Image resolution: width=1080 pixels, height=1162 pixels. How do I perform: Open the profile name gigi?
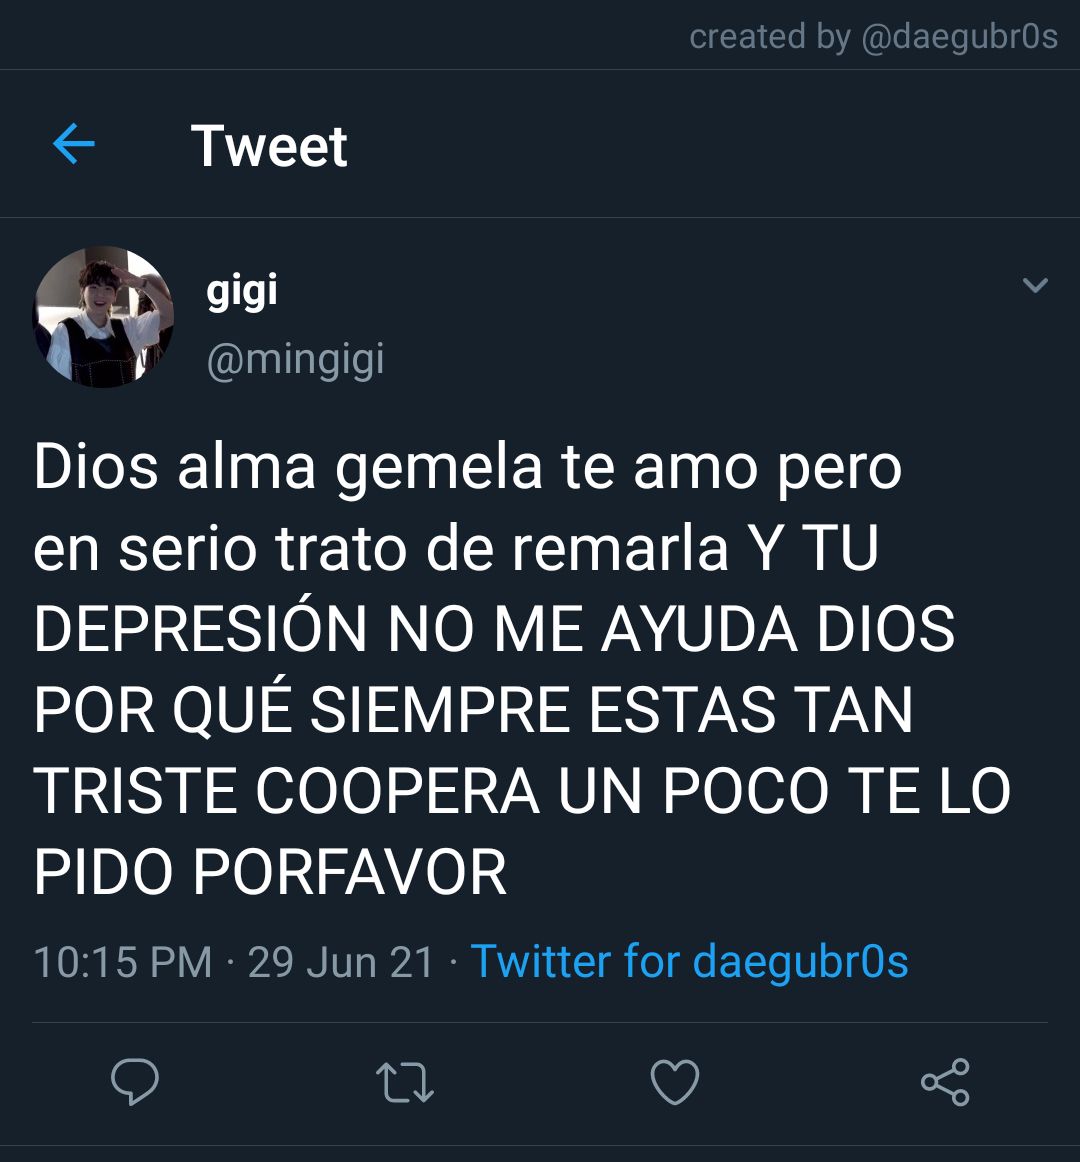point(242,290)
